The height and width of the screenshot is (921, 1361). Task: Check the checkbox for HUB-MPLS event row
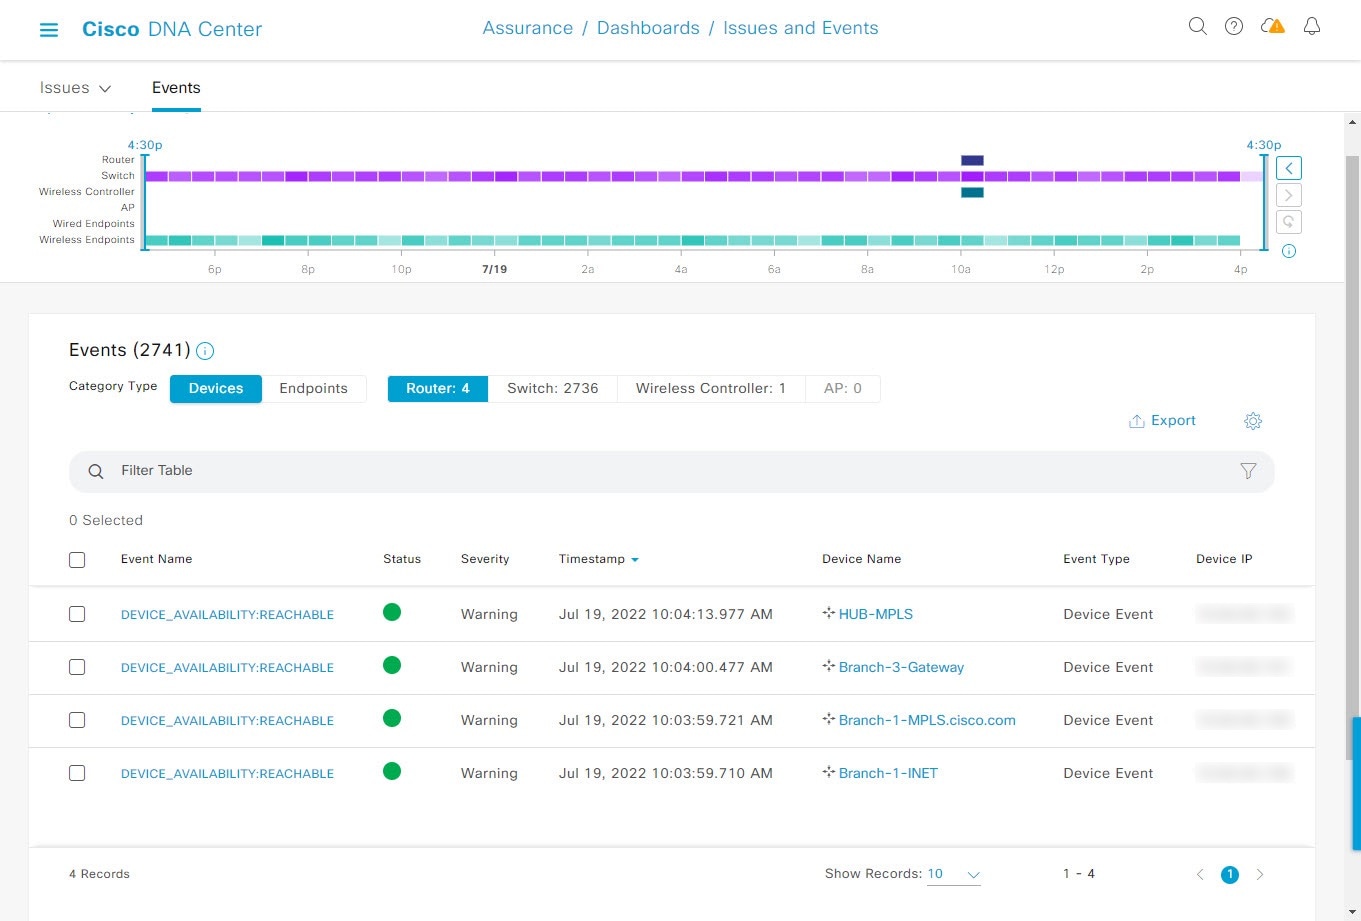tap(77, 613)
